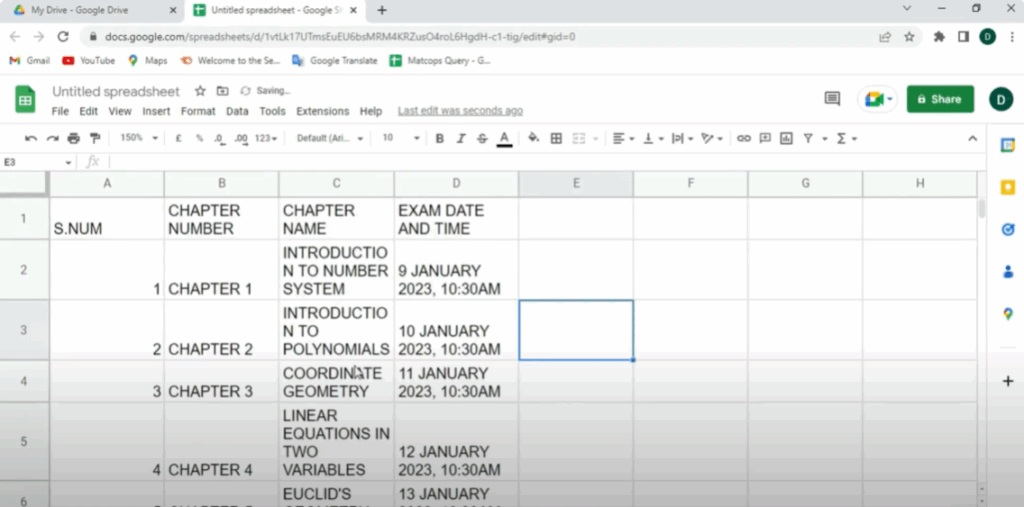The height and width of the screenshot is (507, 1024).
Task: Toggle bold formatting
Action: coord(439,138)
